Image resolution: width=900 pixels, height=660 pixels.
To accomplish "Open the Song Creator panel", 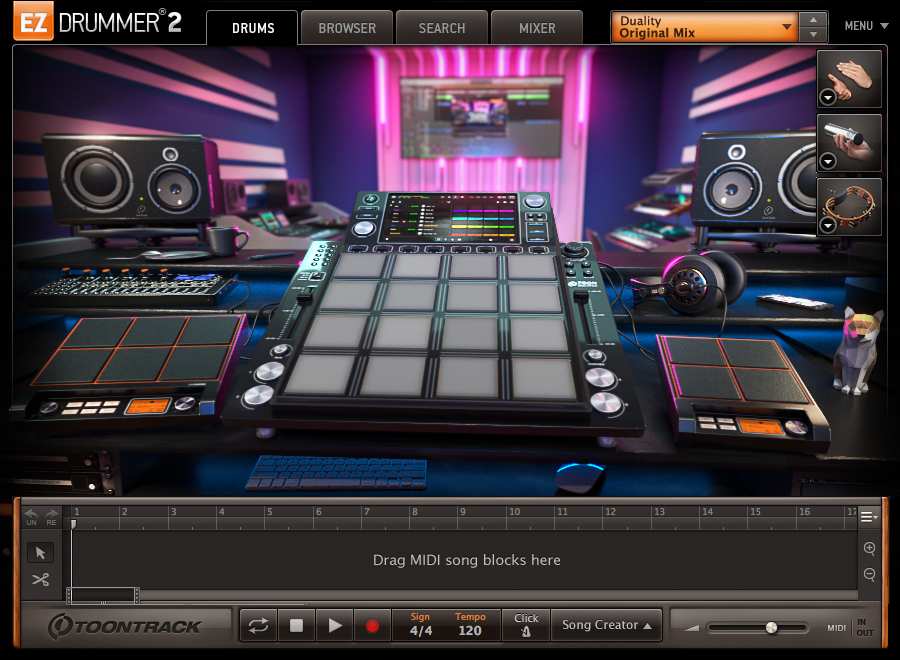I will coord(606,625).
